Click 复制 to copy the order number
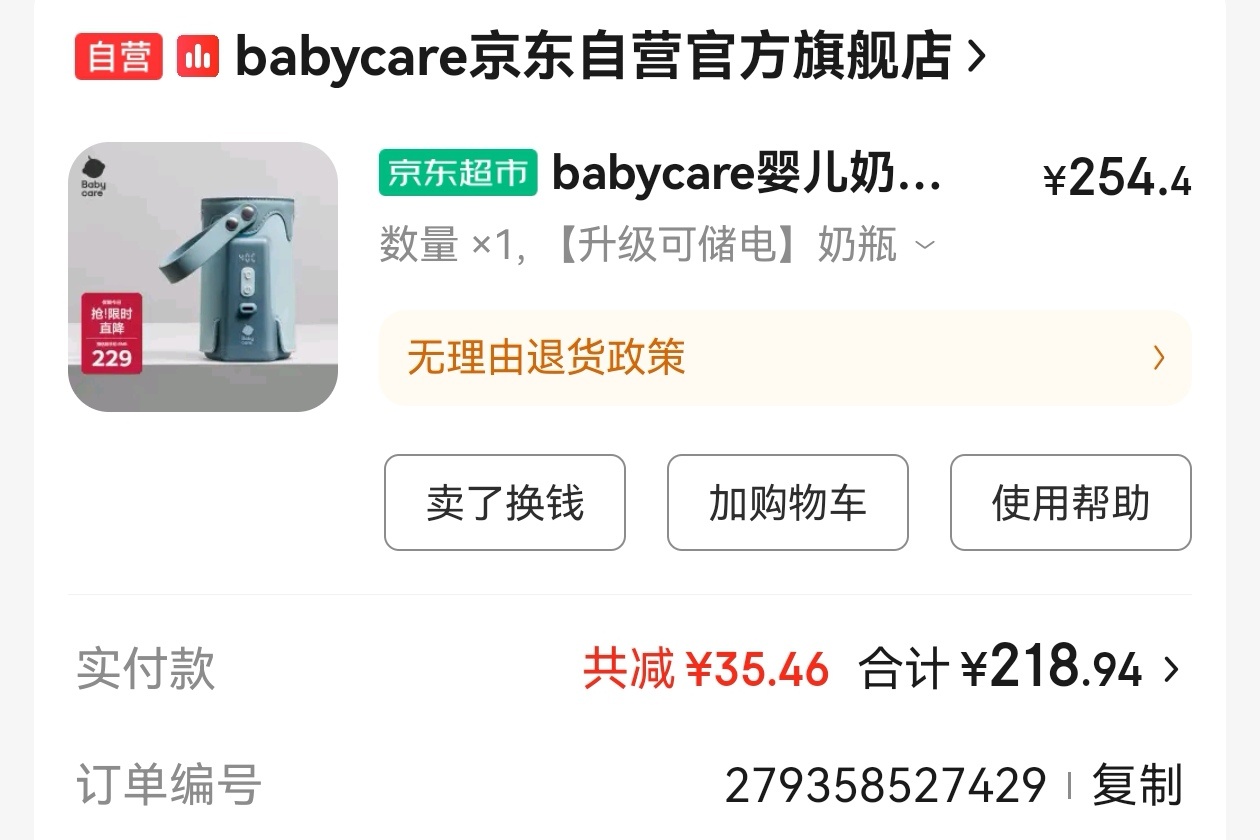The image size is (1260, 840). click(x=1137, y=785)
